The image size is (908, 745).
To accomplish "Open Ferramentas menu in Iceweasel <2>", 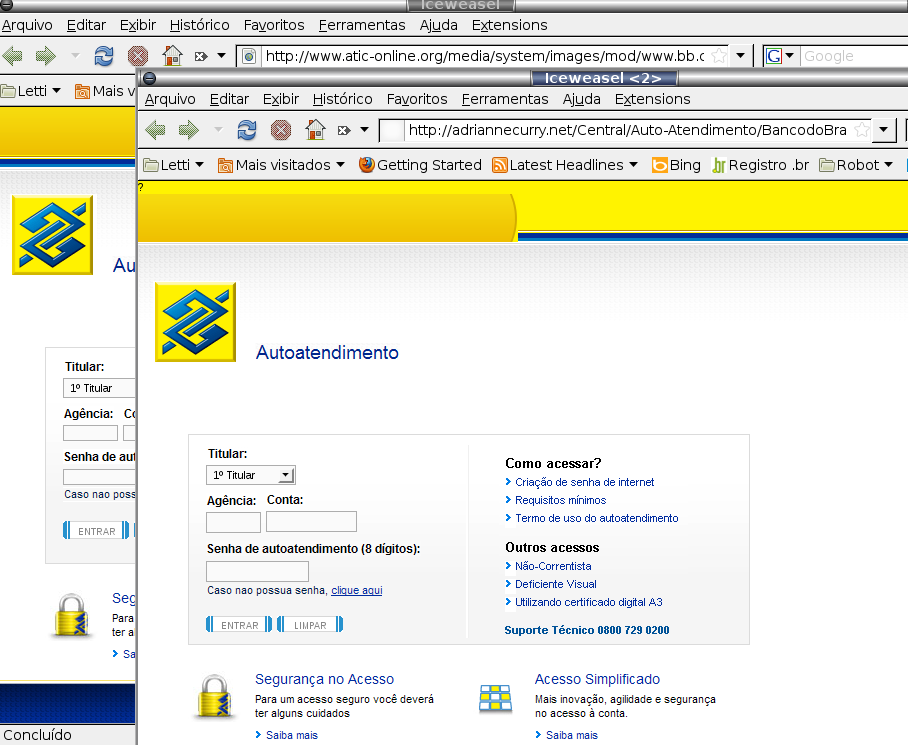I will (x=505, y=99).
